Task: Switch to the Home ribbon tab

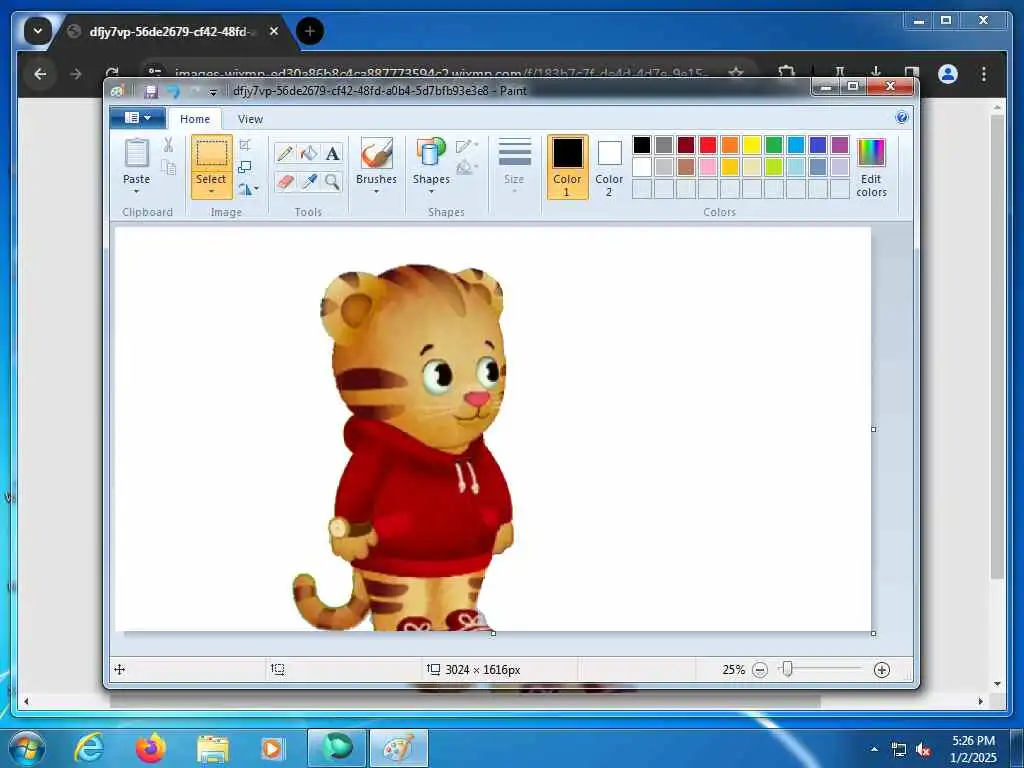Action: point(195,119)
